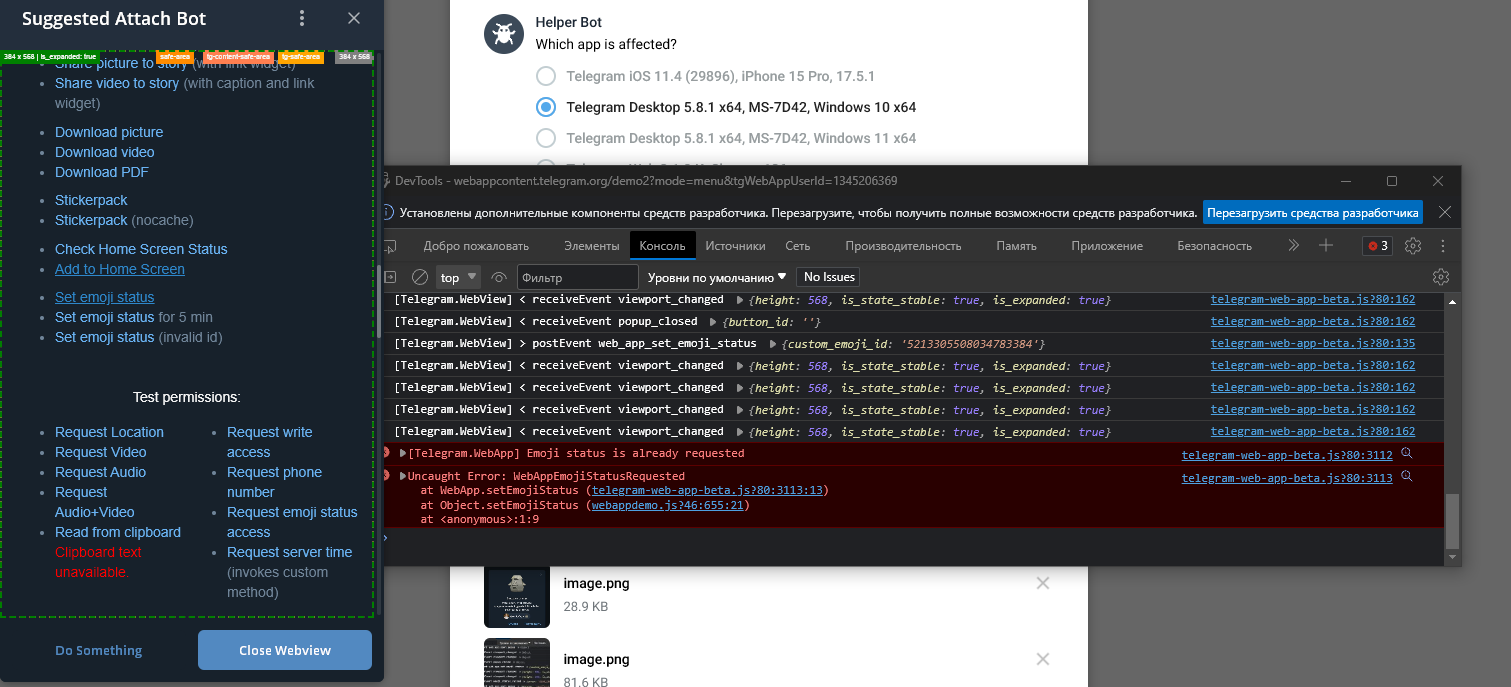Open telegram-web-app-beta.js?80:135 source link
The width and height of the screenshot is (1511, 687).
click(x=1313, y=343)
